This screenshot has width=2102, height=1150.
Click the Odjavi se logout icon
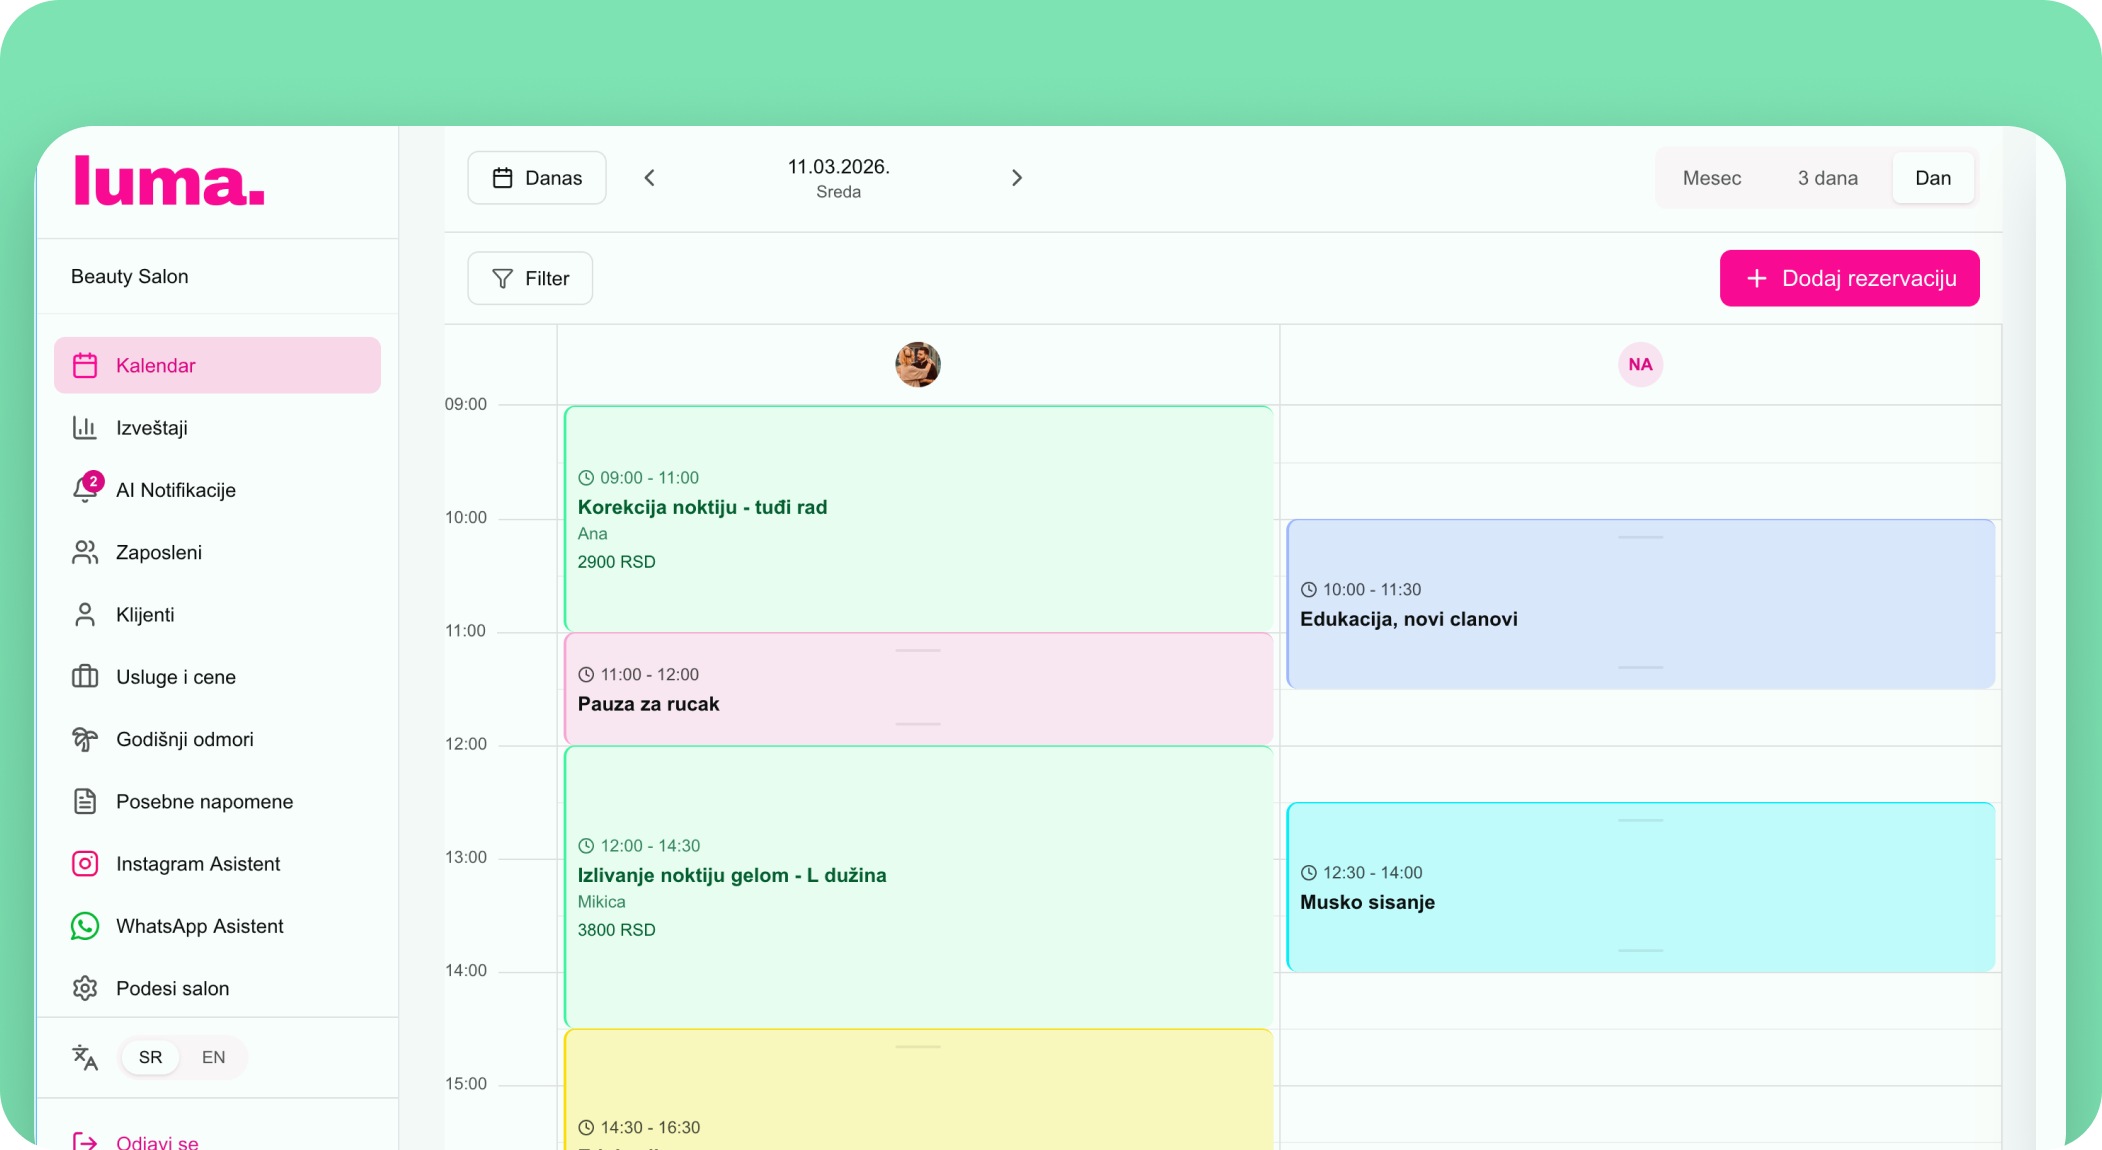(85, 1141)
